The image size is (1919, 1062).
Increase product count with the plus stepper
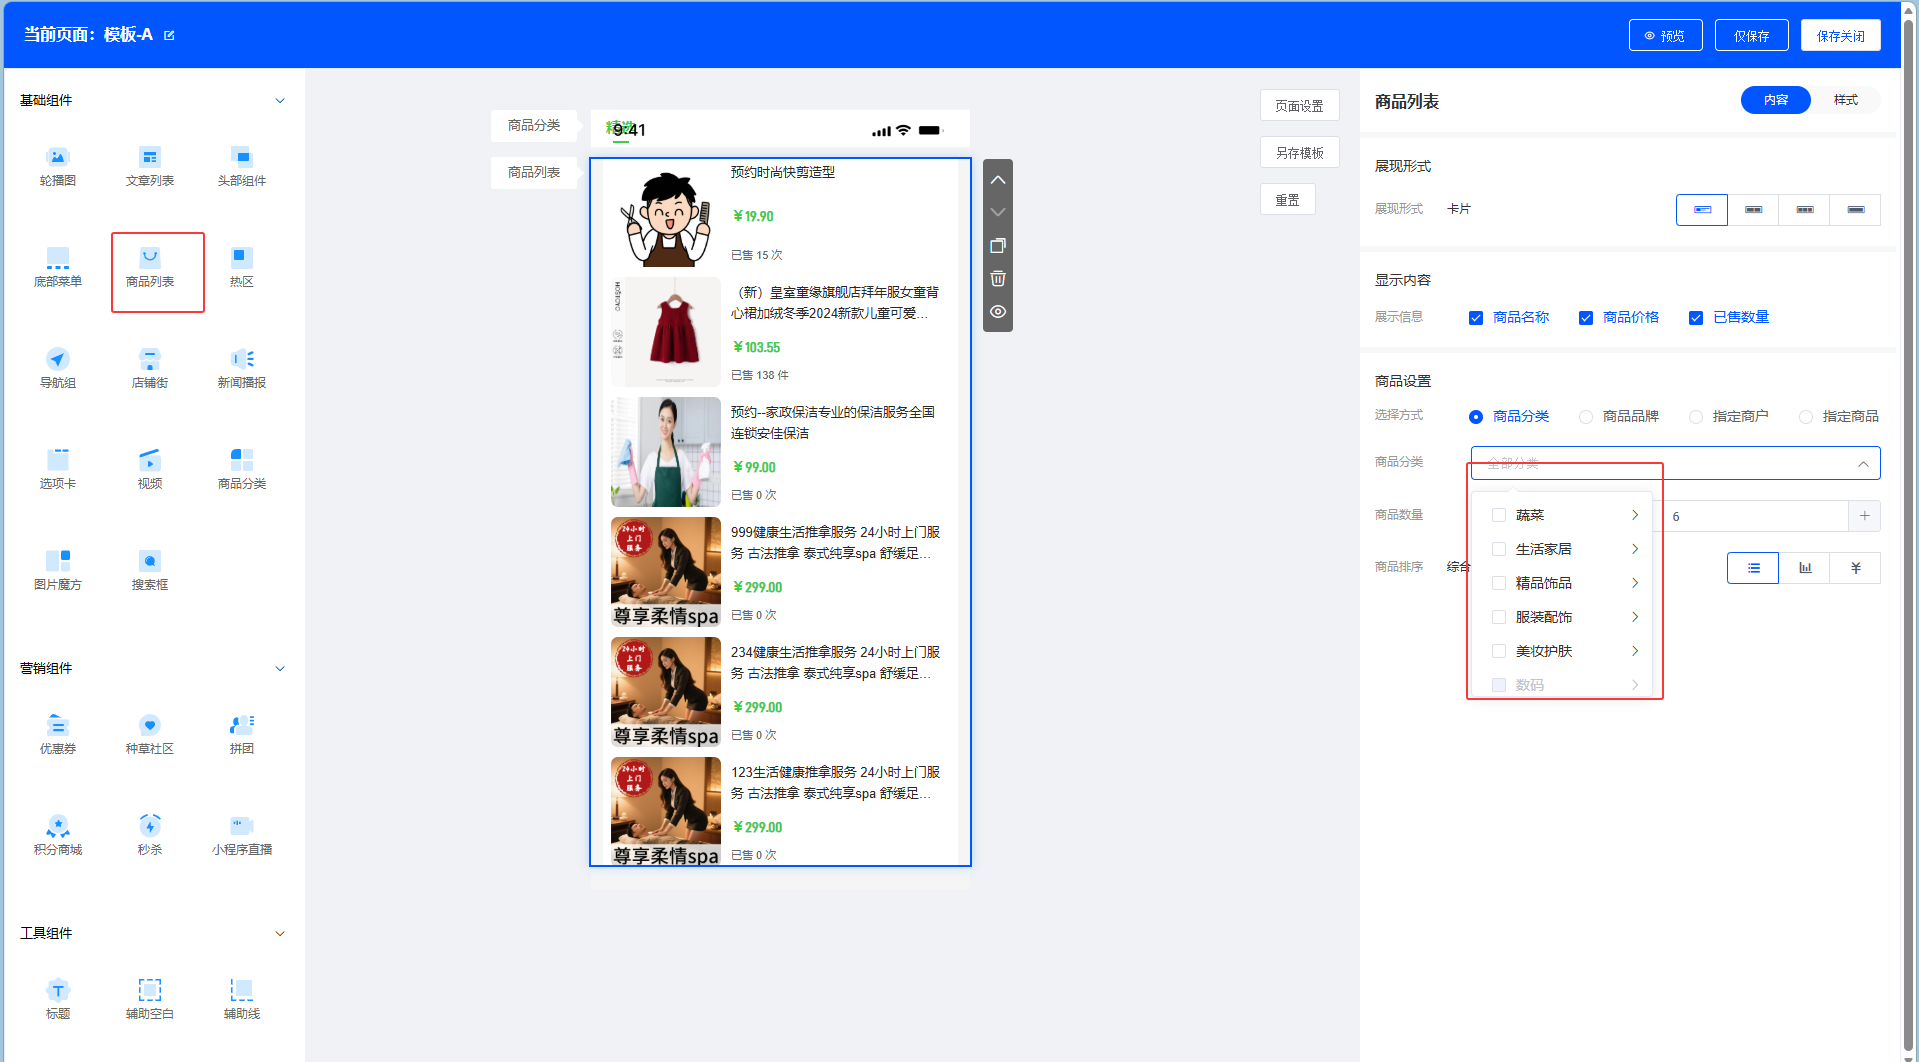(x=1864, y=516)
